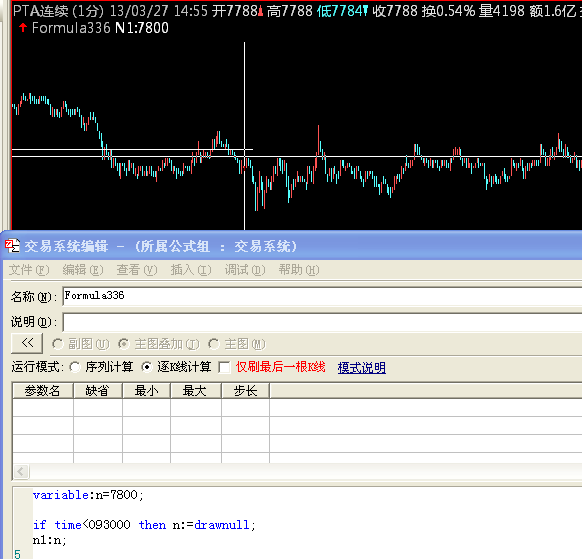Image resolution: width=582 pixels, height=559 pixels.
Task: Click the empty 说明 description field
Action: coord(322,322)
